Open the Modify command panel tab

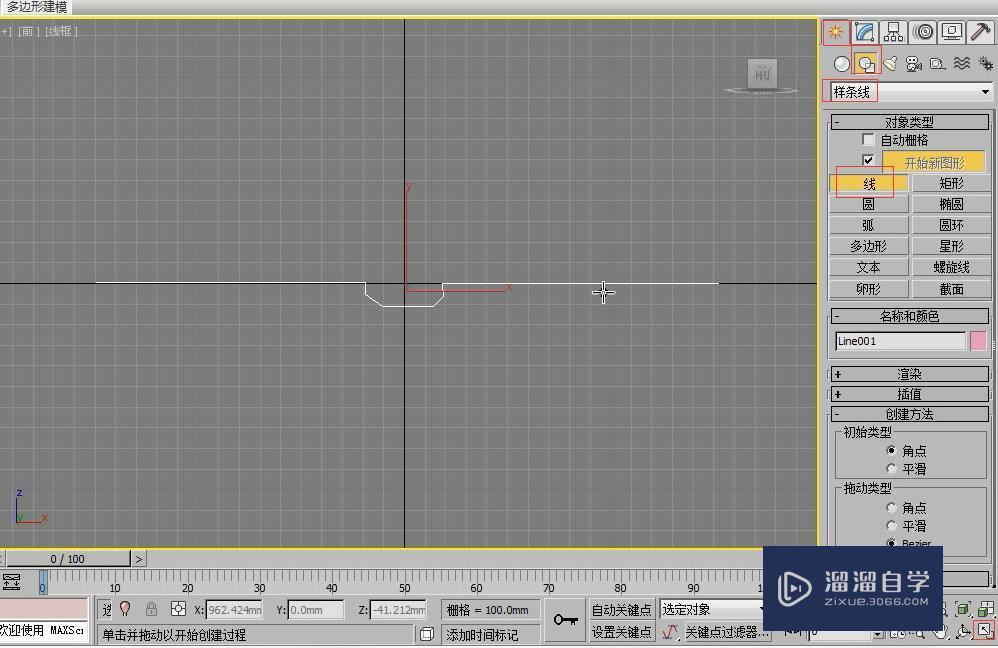pos(864,31)
